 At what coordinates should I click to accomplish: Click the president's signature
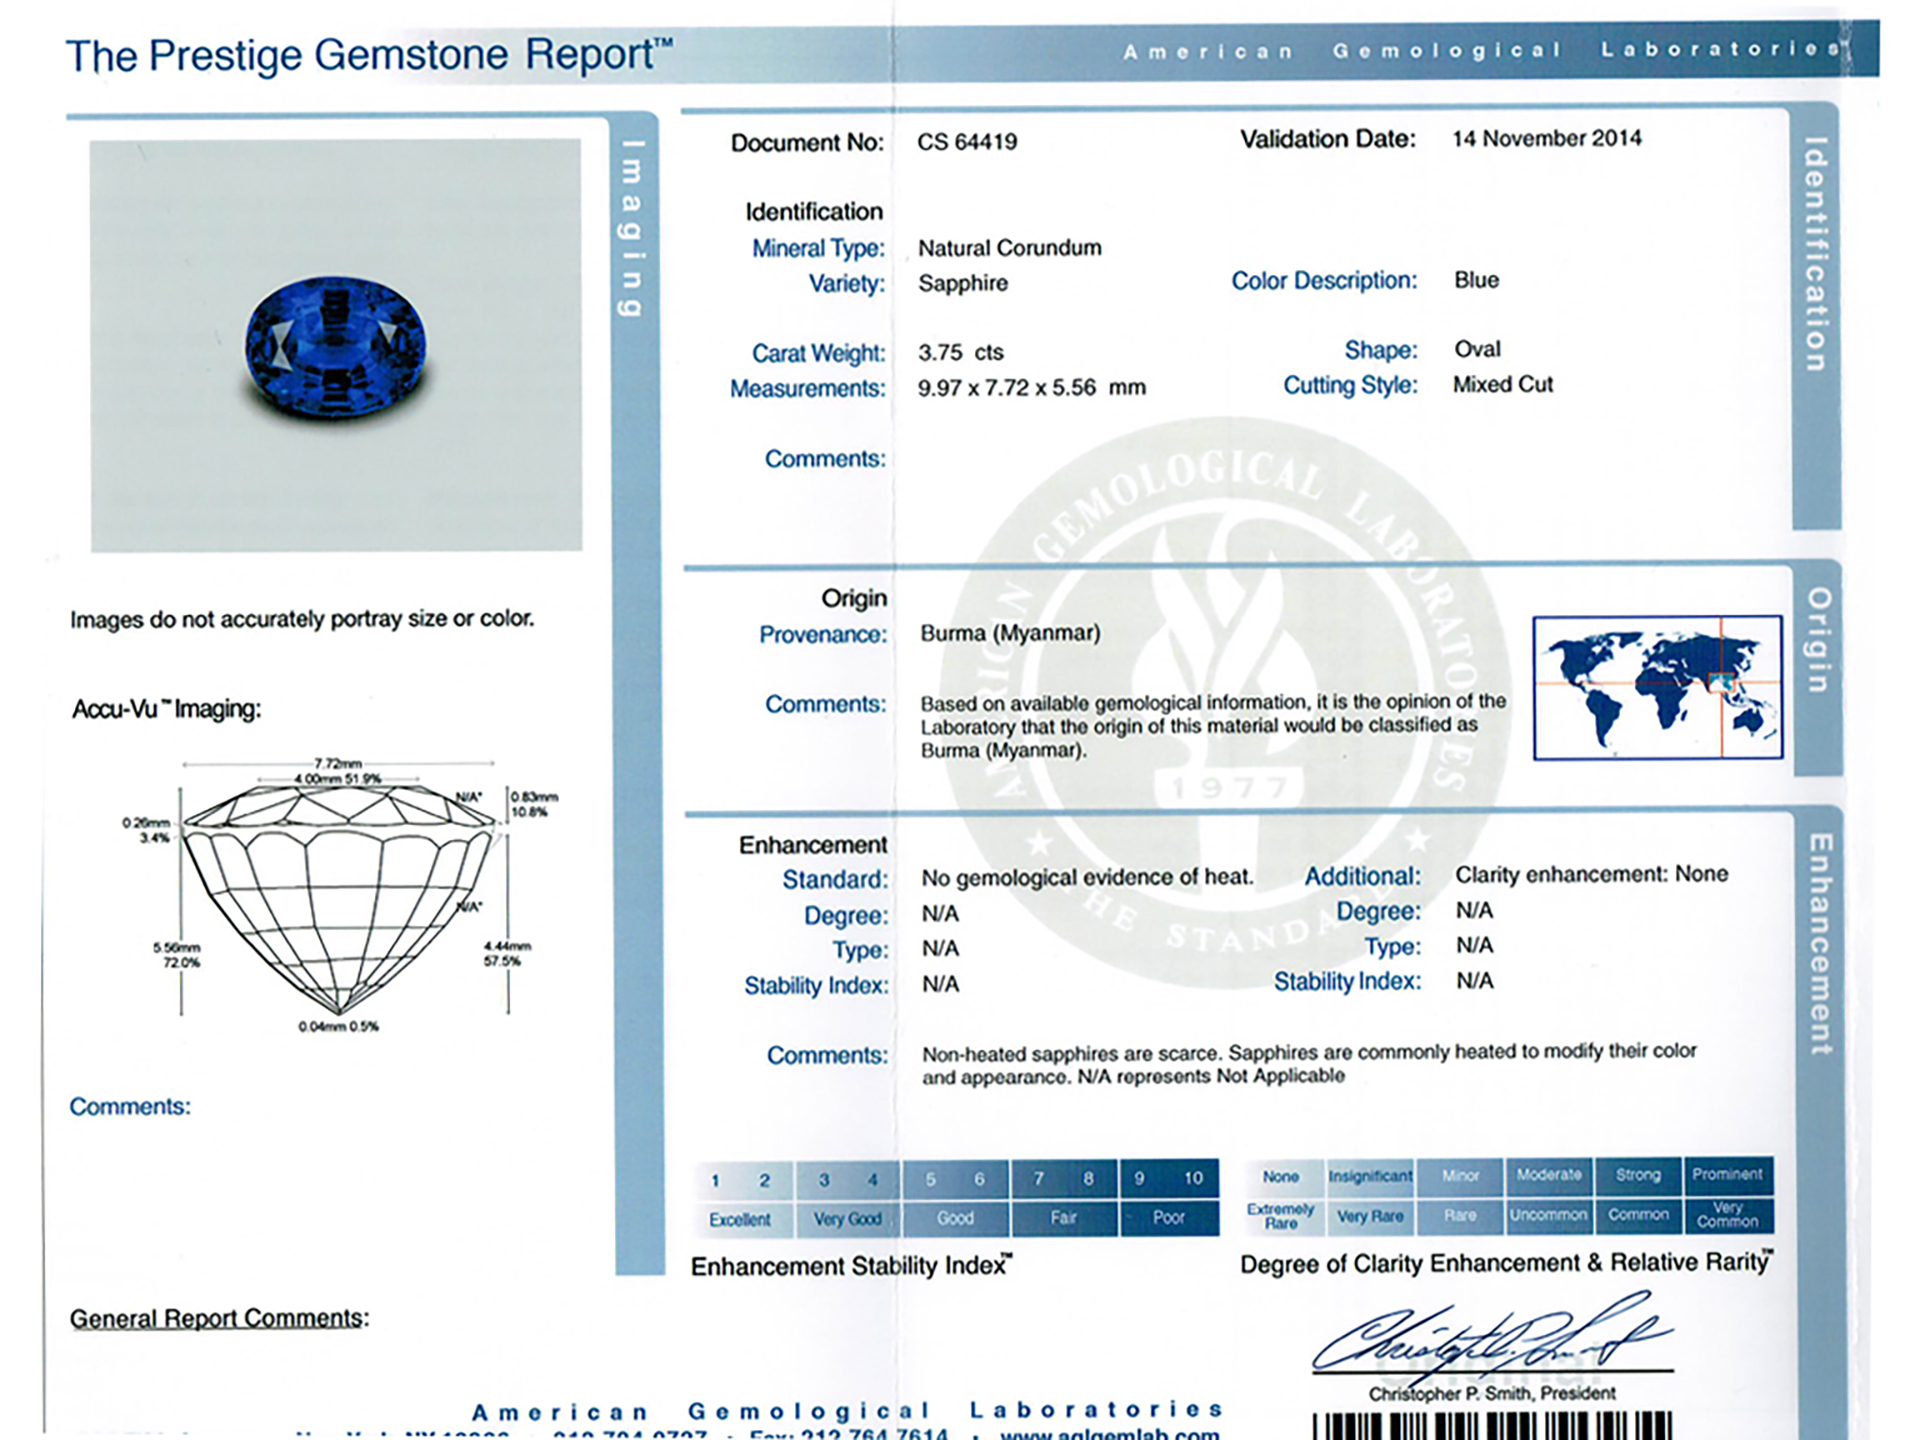[x=1488, y=1340]
